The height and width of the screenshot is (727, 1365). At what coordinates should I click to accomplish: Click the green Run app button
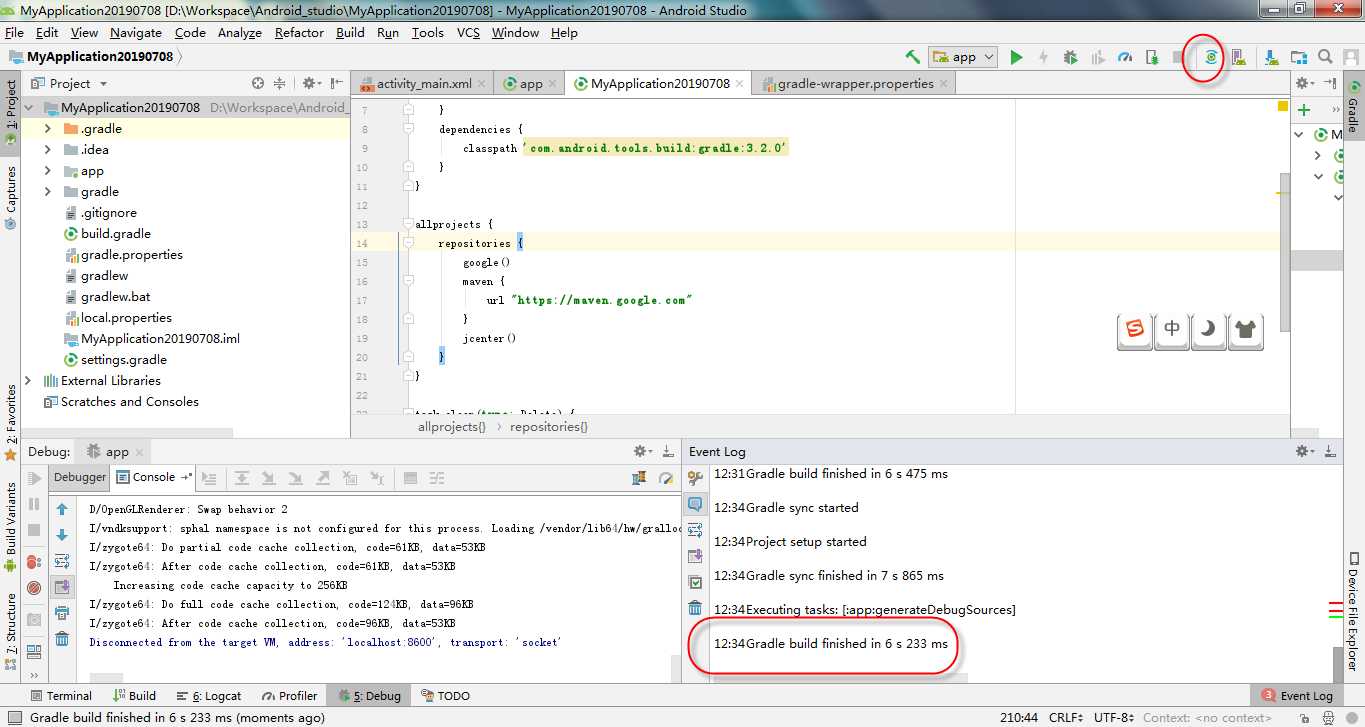(1016, 58)
